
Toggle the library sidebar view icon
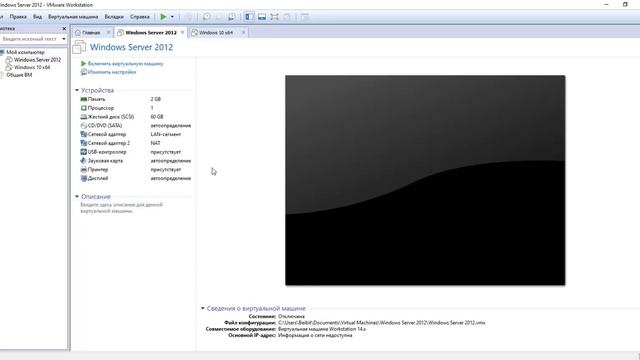pyautogui.click(x=249, y=17)
